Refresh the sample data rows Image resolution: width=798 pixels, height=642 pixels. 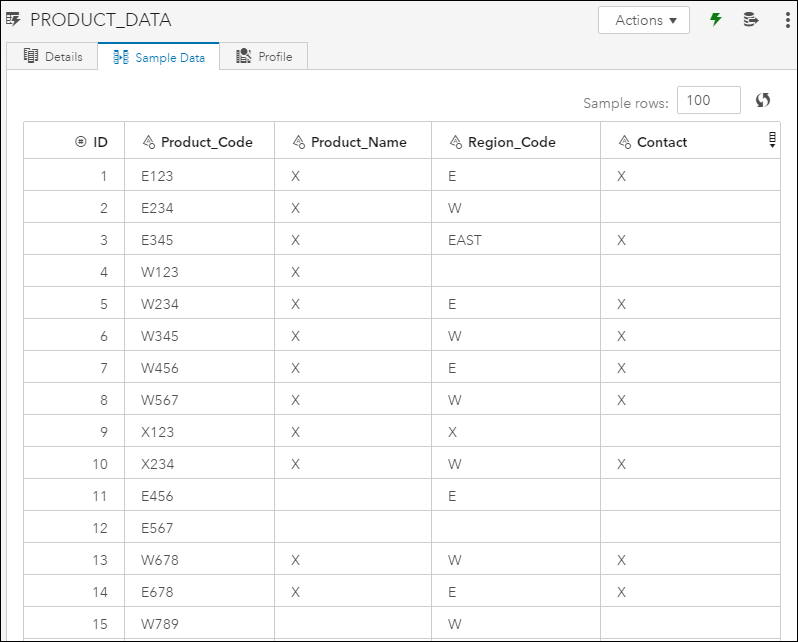tap(763, 100)
